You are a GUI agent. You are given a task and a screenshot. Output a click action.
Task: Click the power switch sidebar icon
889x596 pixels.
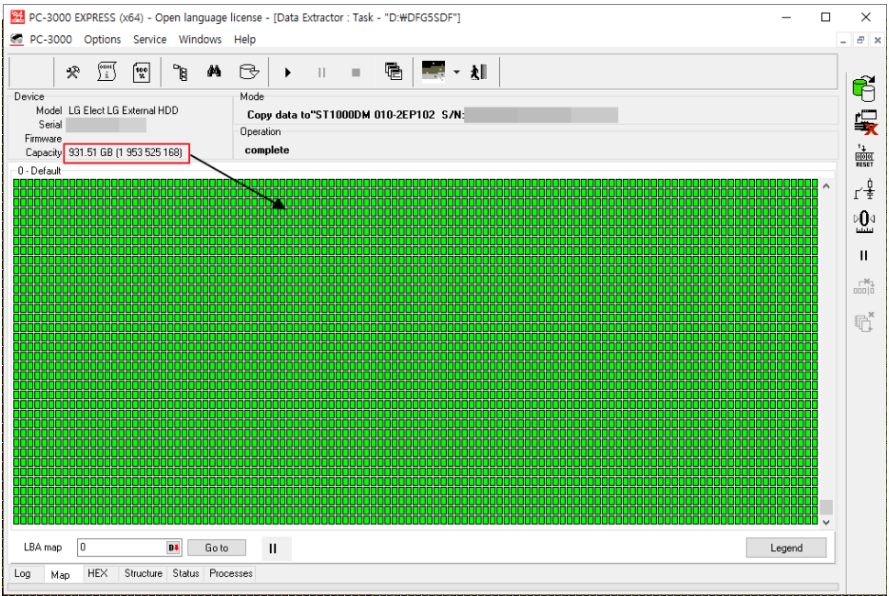click(x=864, y=189)
